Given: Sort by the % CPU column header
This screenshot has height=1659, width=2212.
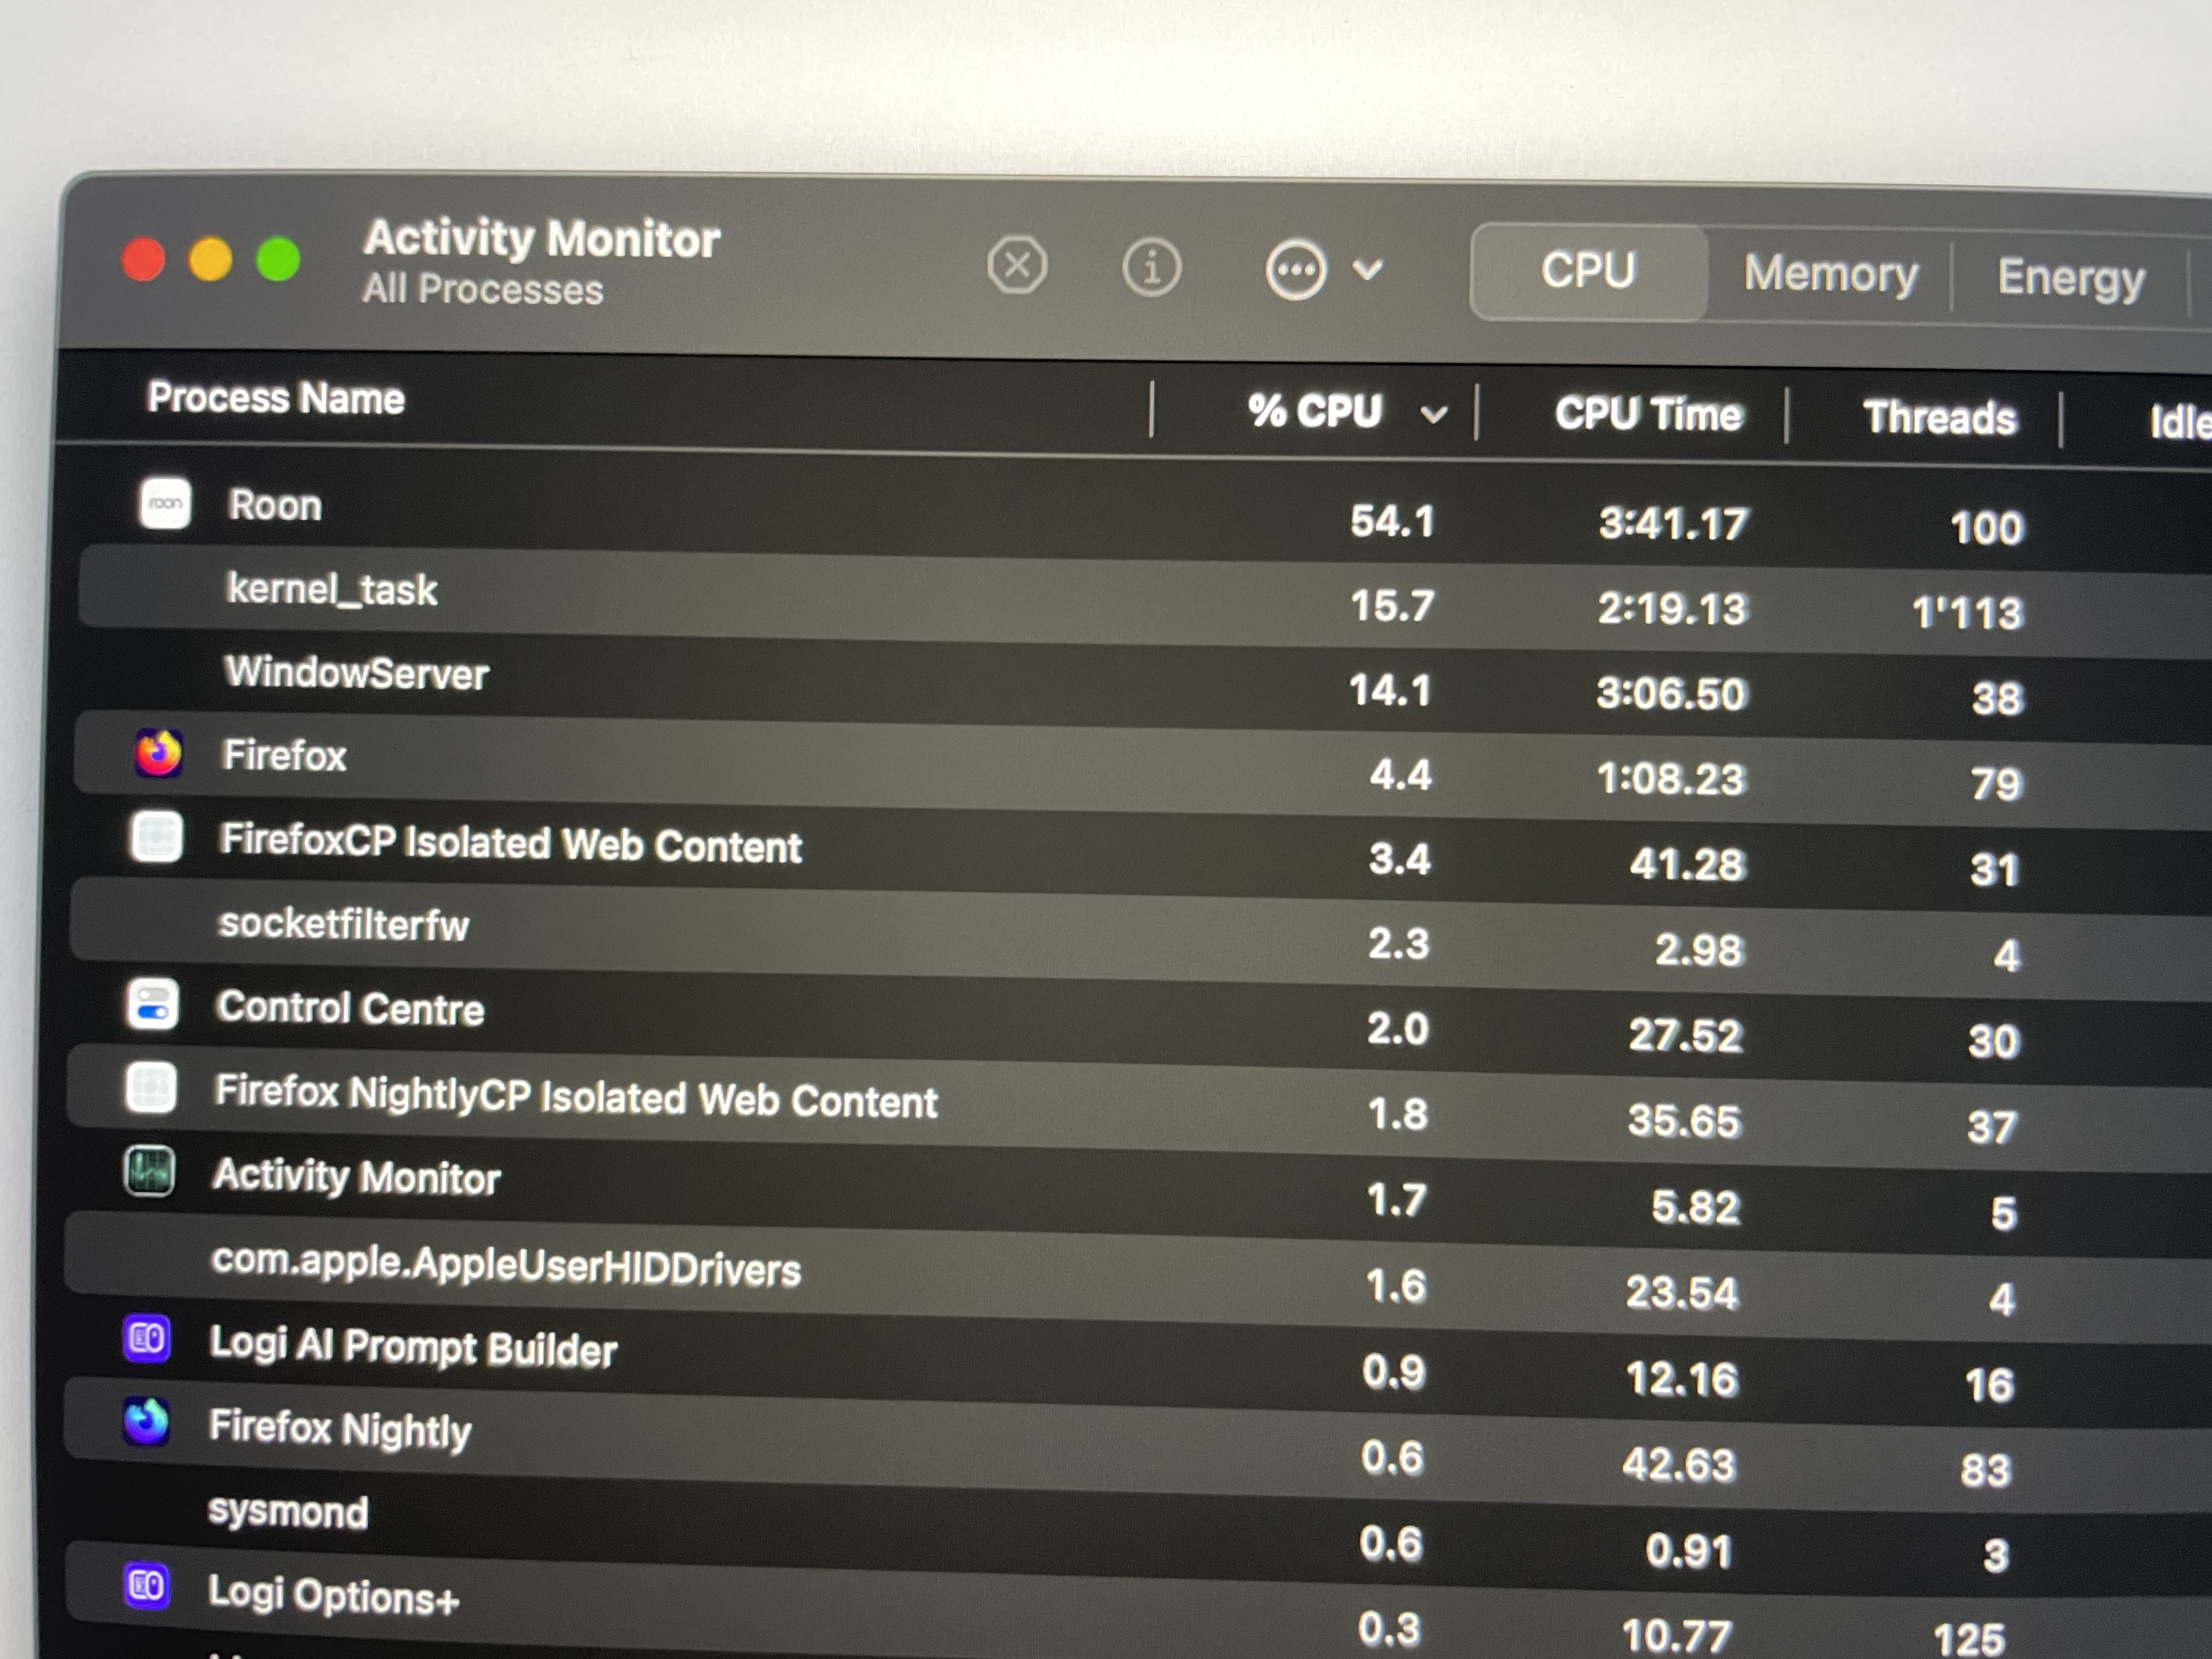Looking at the screenshot, I should coord(1315,411).
